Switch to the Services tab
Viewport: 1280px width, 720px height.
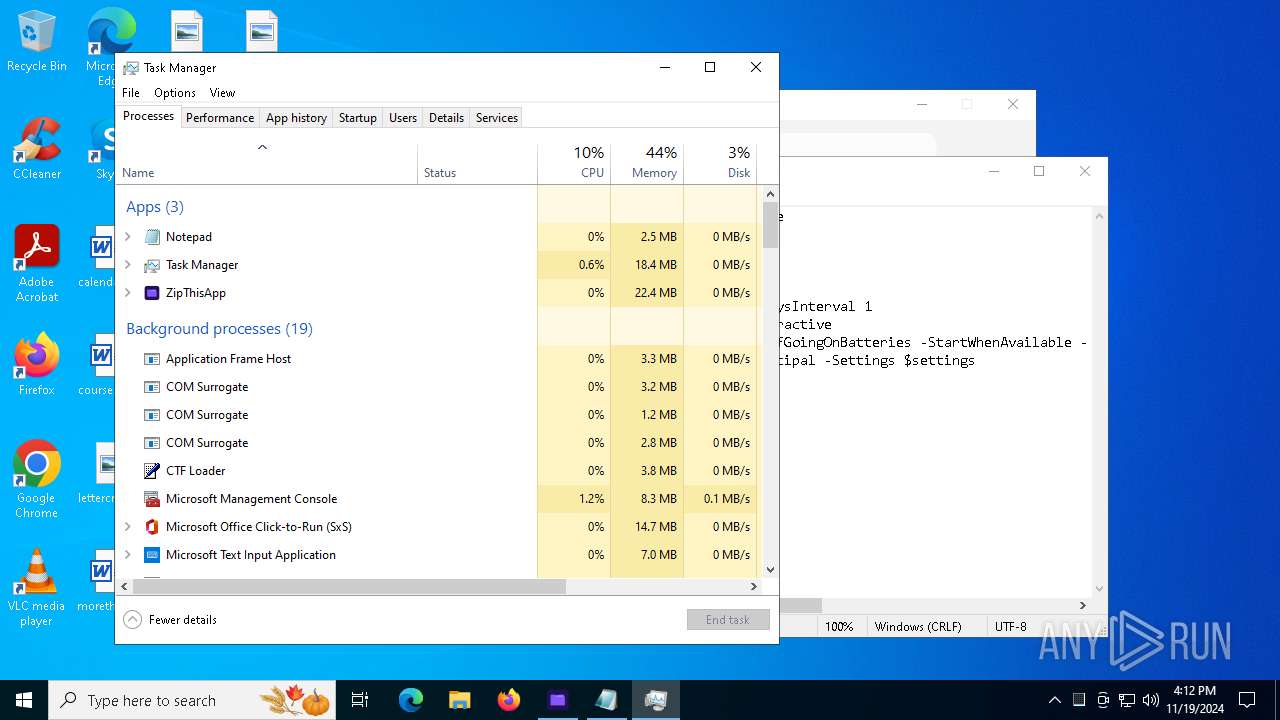coord(497,118)
